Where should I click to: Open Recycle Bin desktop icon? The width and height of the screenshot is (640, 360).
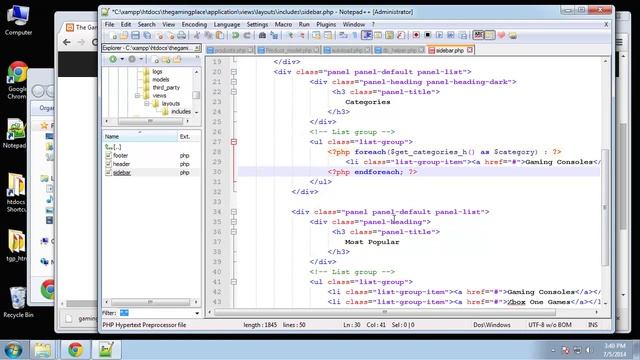pyautogui.click(x=18, y=302)
